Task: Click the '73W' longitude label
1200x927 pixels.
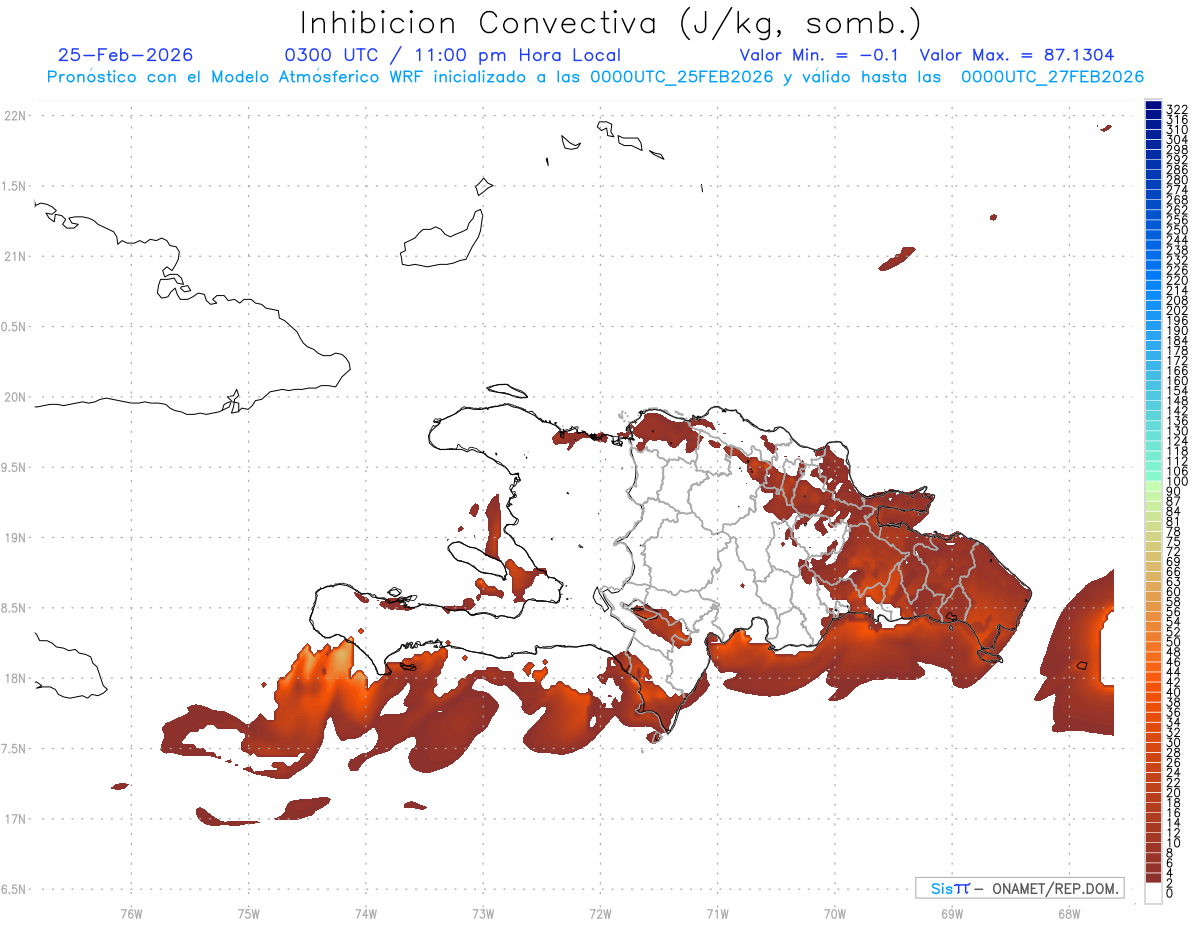Action: click(x=483, y=913)
